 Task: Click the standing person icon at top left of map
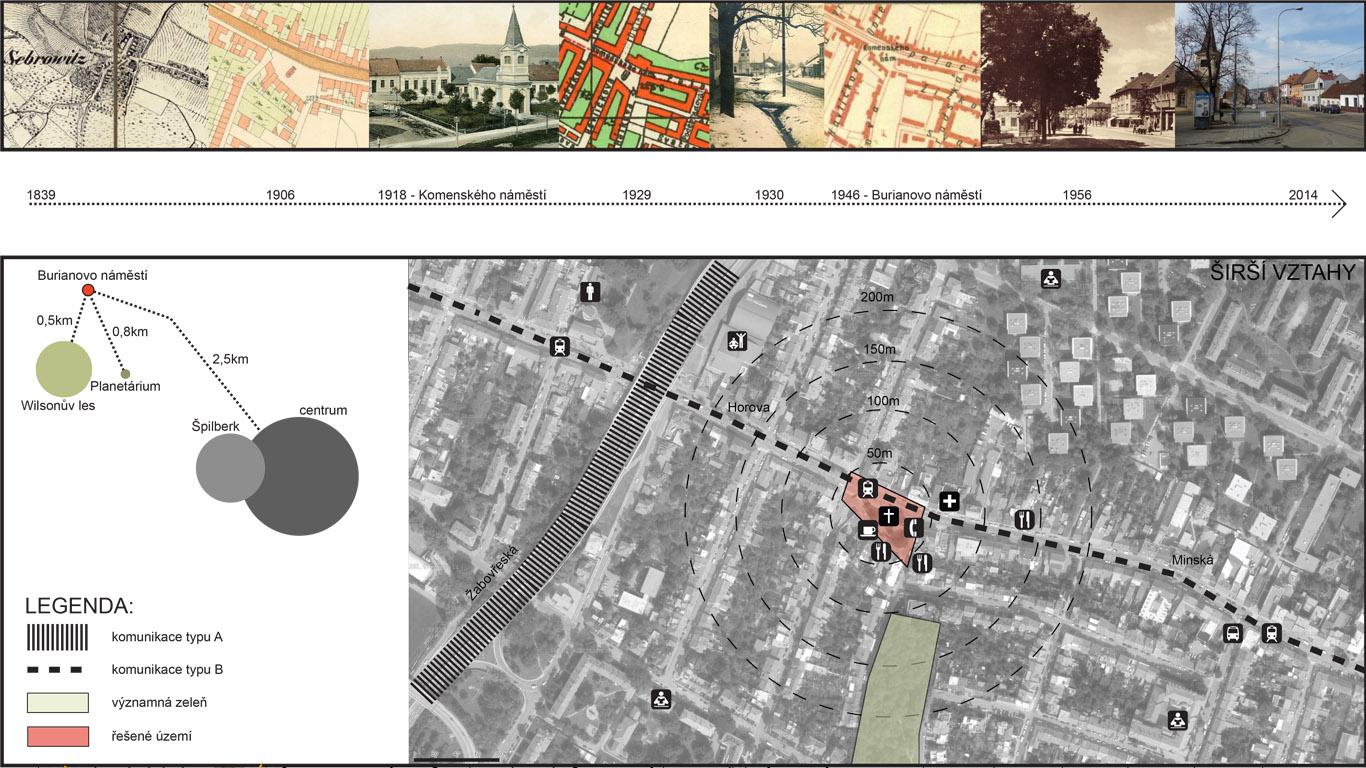click(592, 292)
